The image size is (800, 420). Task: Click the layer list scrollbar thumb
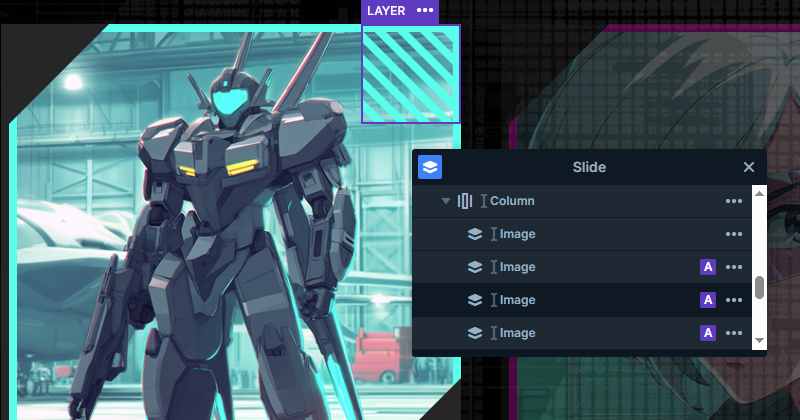pyautogui.click(x=759, y=287)
